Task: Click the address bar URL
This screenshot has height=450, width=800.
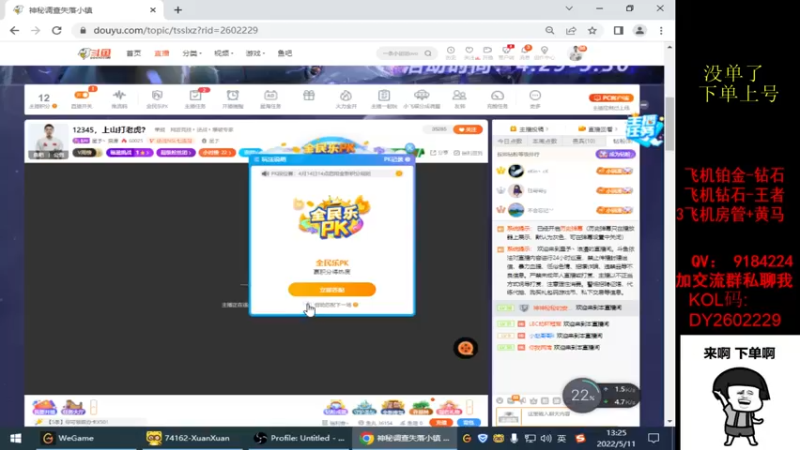Action: (176, 30)
